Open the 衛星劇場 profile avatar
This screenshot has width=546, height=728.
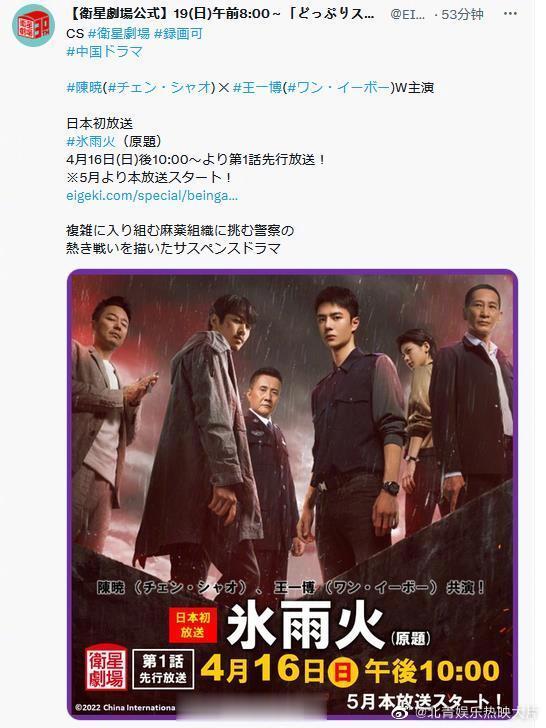click(33, 25)
